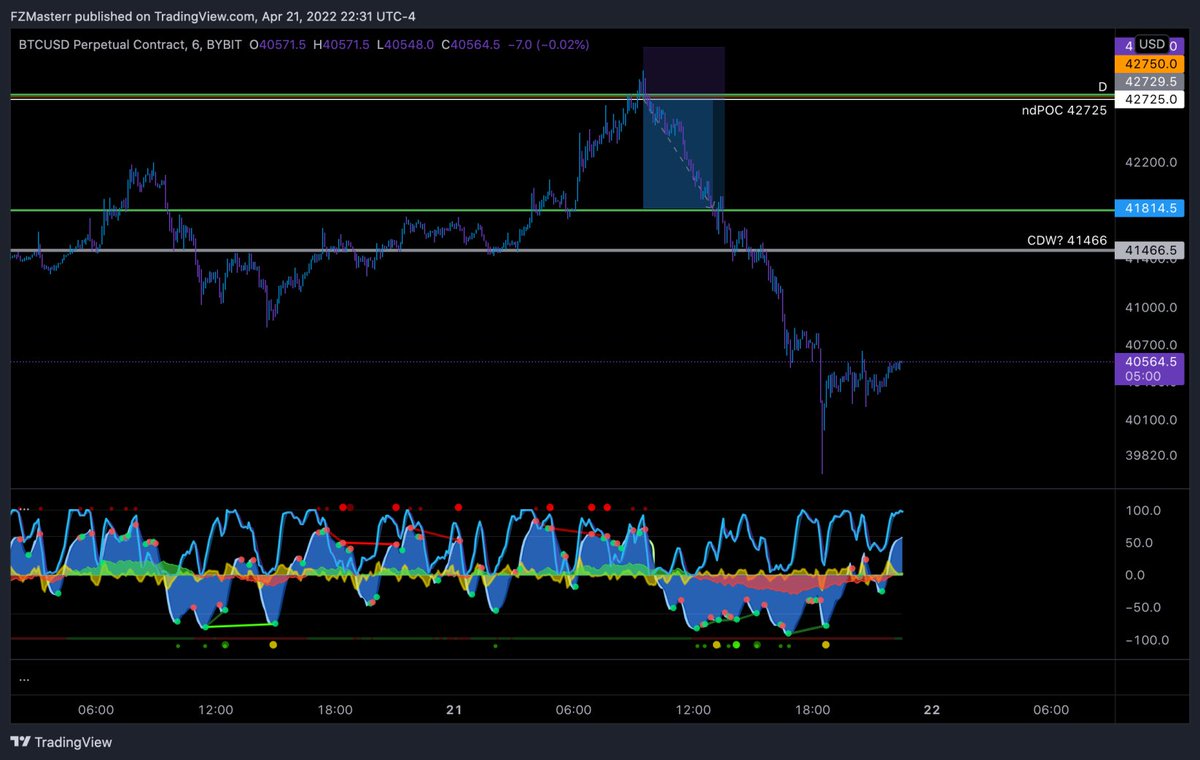Click the 'ndPOC 42725' line label
The width and height of the screenshot is (1200, 760).
(x=1066, y=110)
